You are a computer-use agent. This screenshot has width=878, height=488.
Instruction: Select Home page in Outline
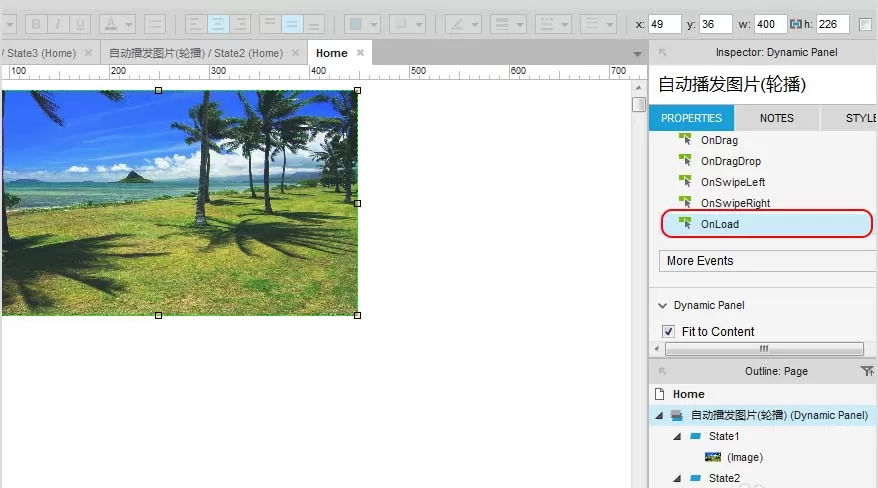coord(688,394)
